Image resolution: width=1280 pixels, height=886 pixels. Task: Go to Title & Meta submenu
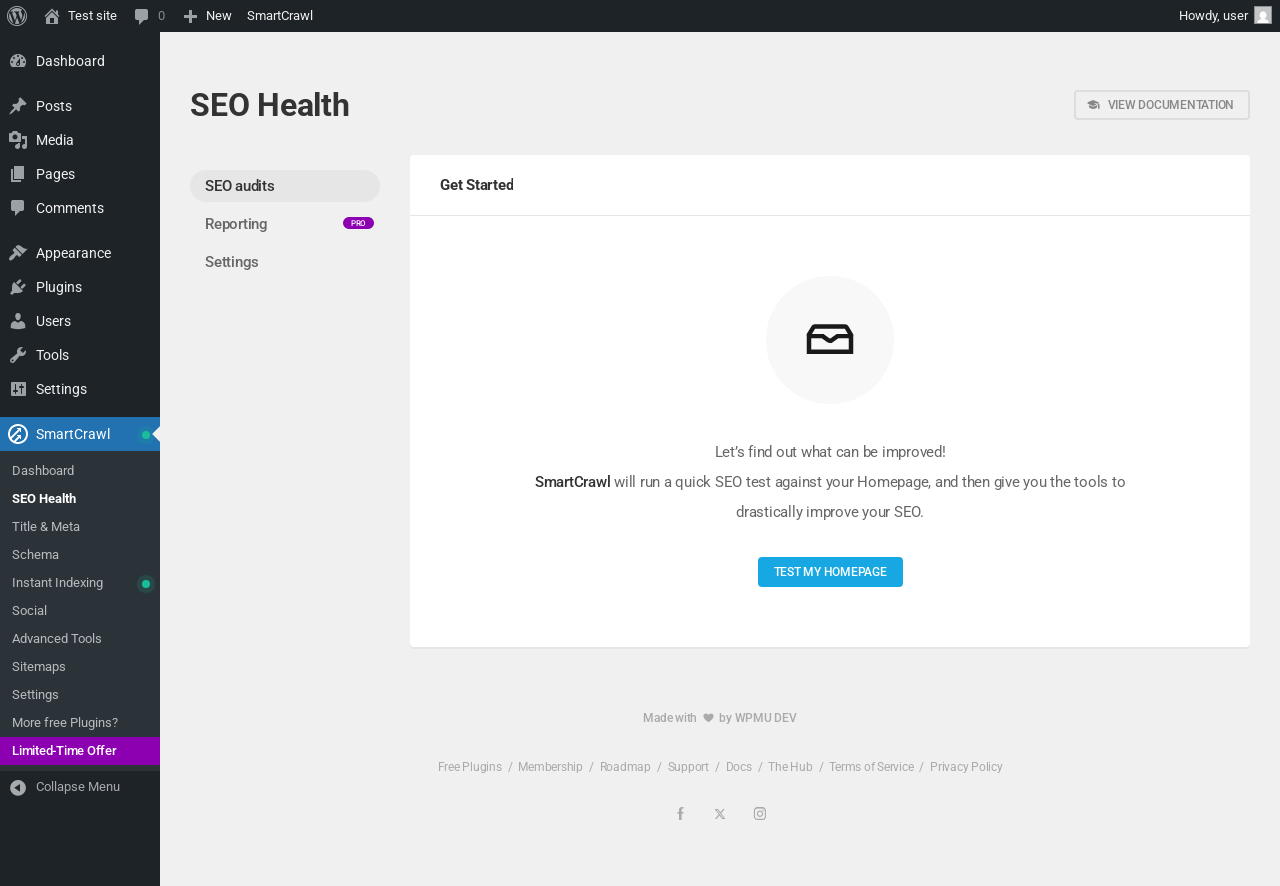click(80, 527)
